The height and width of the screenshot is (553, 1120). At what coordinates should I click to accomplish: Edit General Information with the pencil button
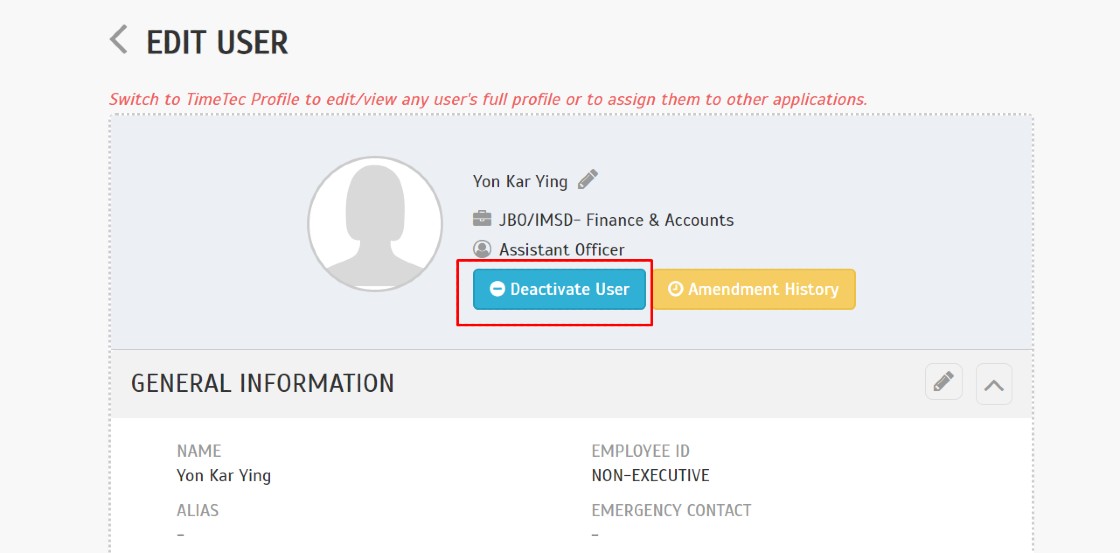pos(944,382)
